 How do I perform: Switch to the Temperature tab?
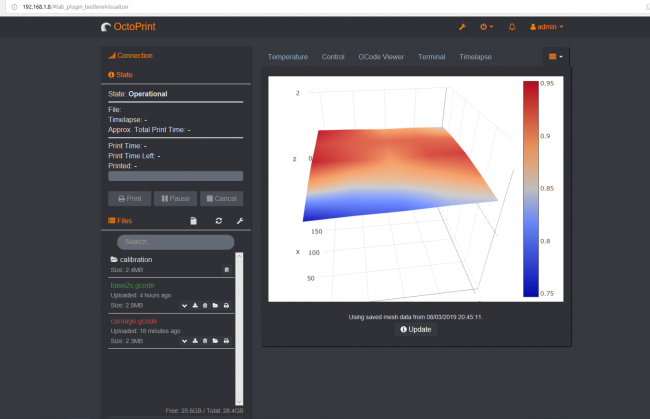click(x=288, y=57)
